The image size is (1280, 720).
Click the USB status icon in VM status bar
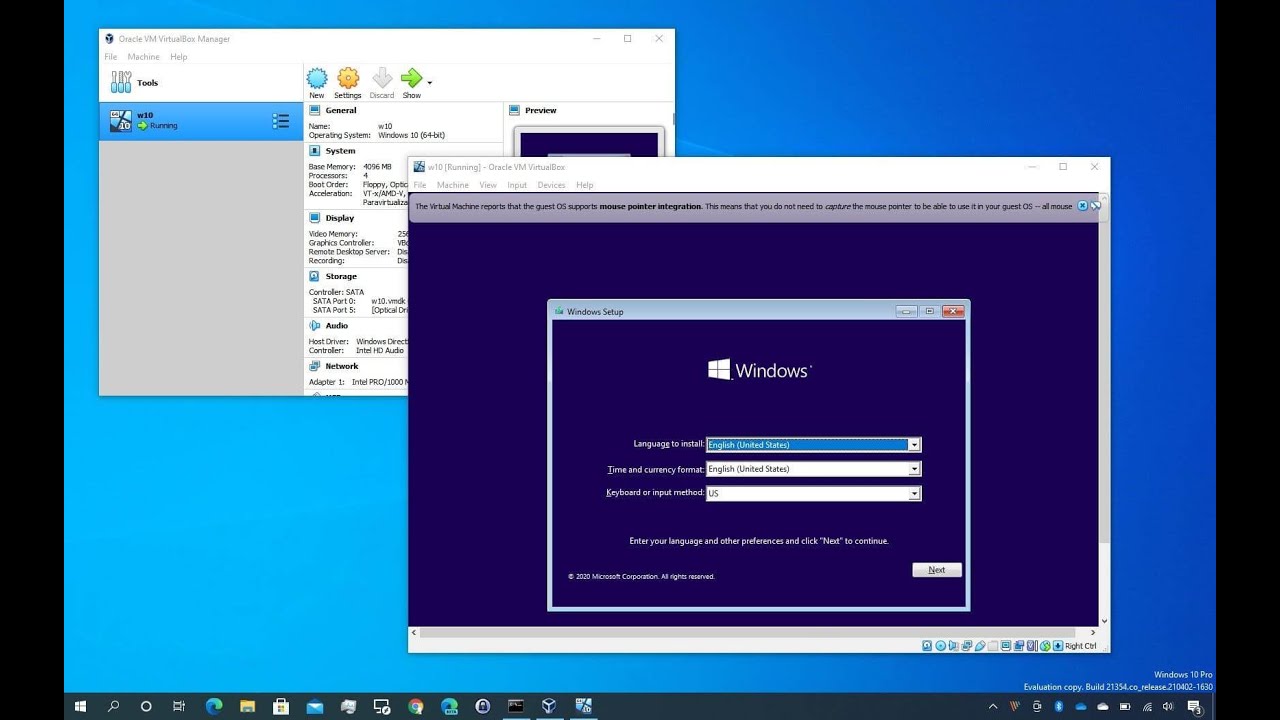980,646
